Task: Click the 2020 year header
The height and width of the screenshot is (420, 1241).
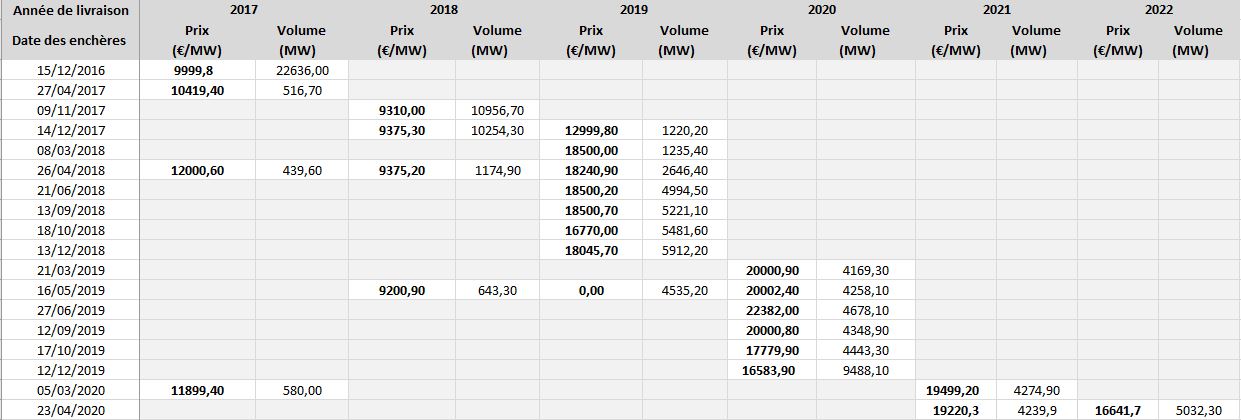Action: click(821, 11)
